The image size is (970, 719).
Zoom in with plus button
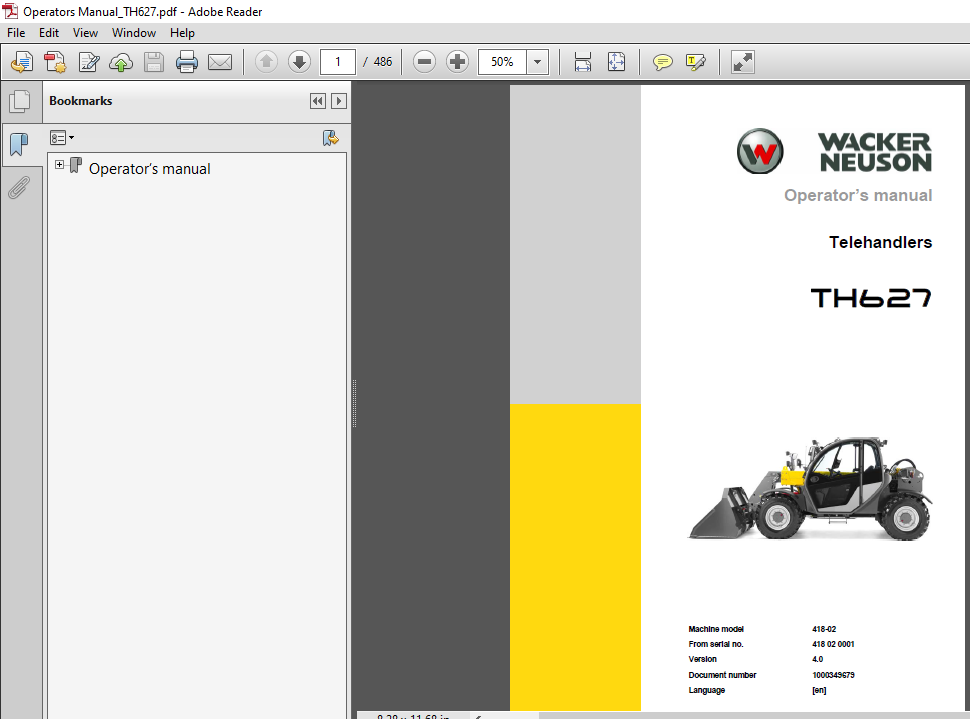click(x=457, y=62)
